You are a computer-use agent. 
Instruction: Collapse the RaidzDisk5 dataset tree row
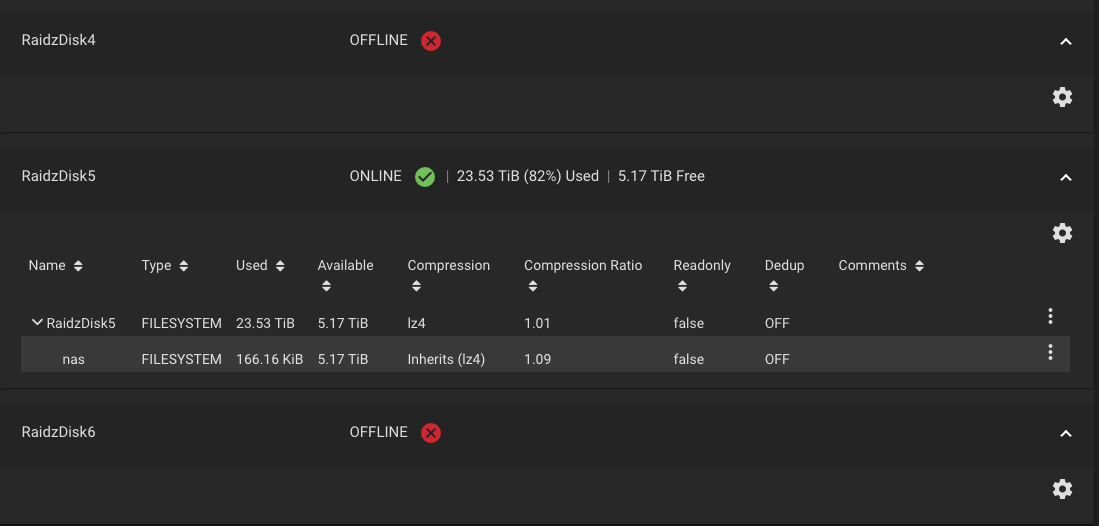coord(37,323)
